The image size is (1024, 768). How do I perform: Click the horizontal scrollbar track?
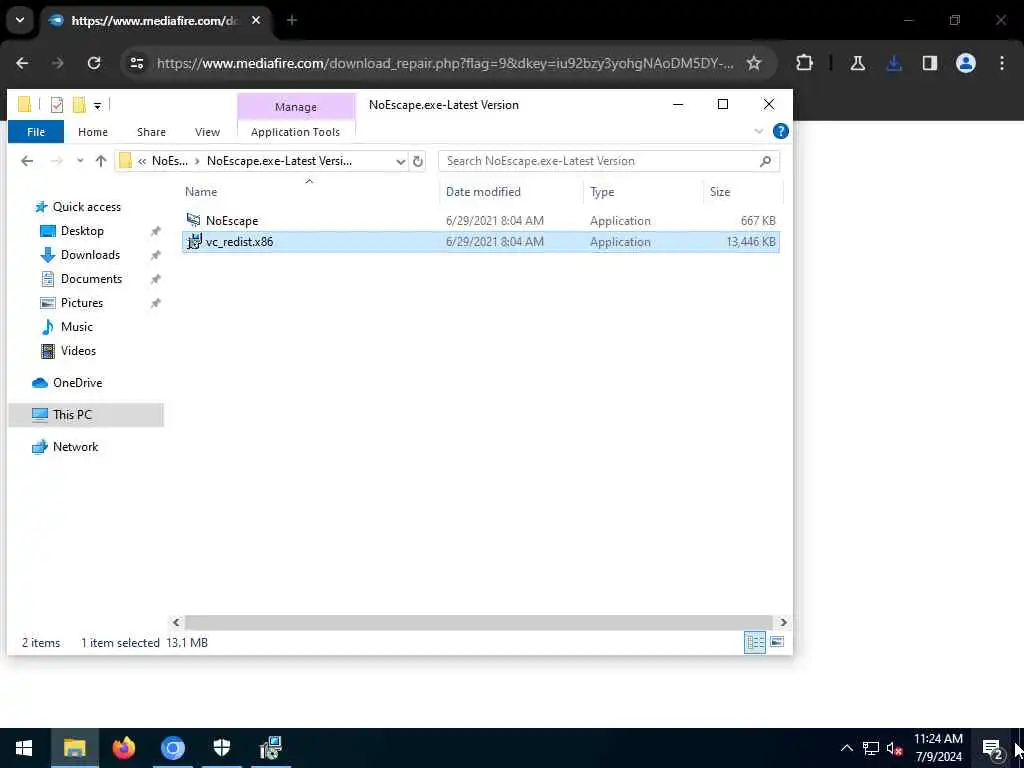tap(478, 622)
